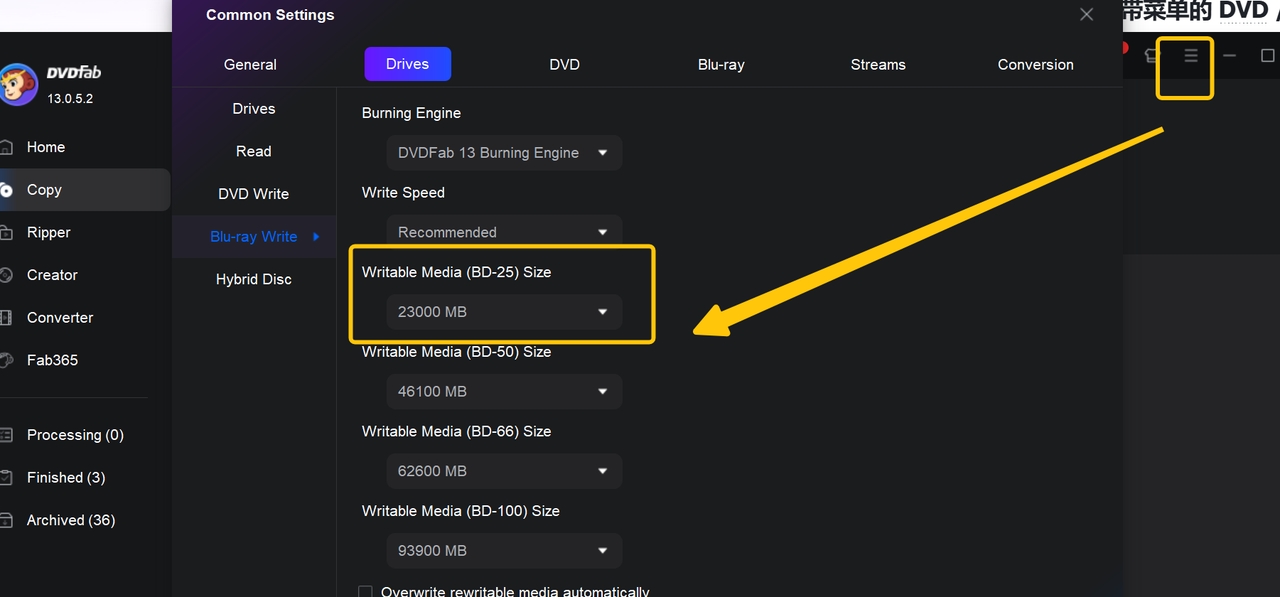This screenshot has height=597, width=1280.
Task: Switch to the DVD settings tab
Action: (x=564, y=64)
